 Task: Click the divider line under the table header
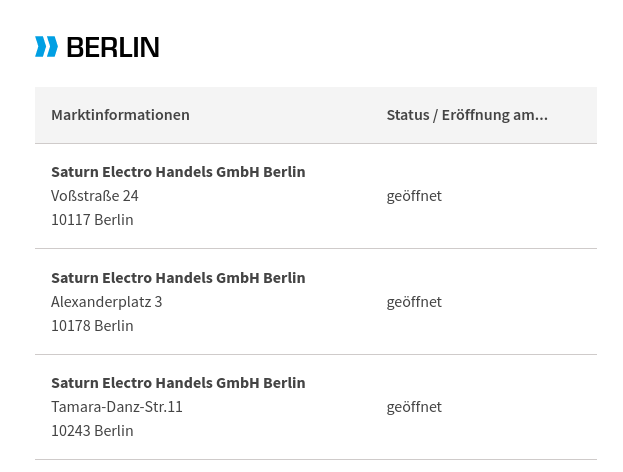tap(316, 143)
